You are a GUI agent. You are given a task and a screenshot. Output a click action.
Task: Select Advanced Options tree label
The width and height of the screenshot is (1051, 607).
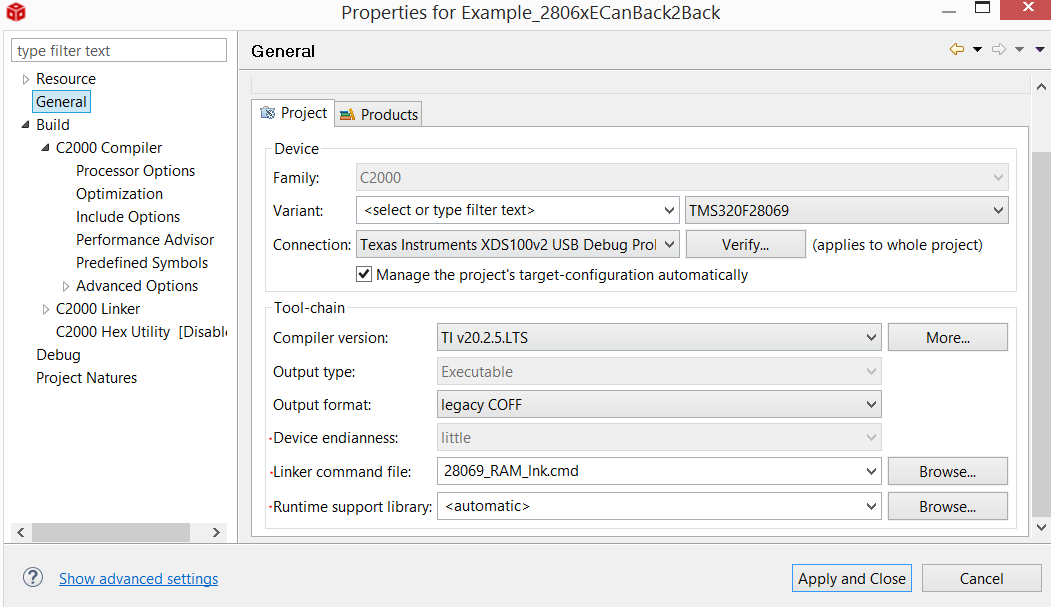137,286
